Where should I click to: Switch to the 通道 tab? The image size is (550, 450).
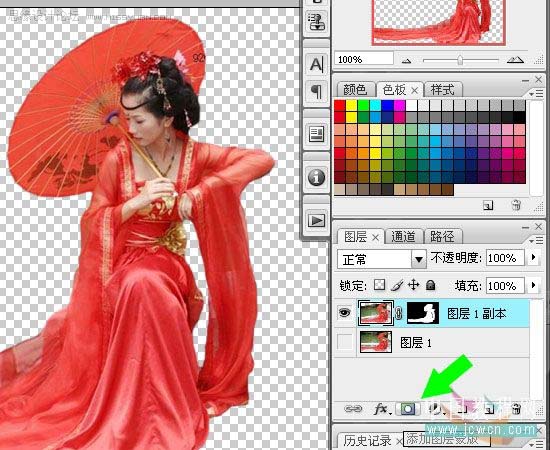[403, 237]
